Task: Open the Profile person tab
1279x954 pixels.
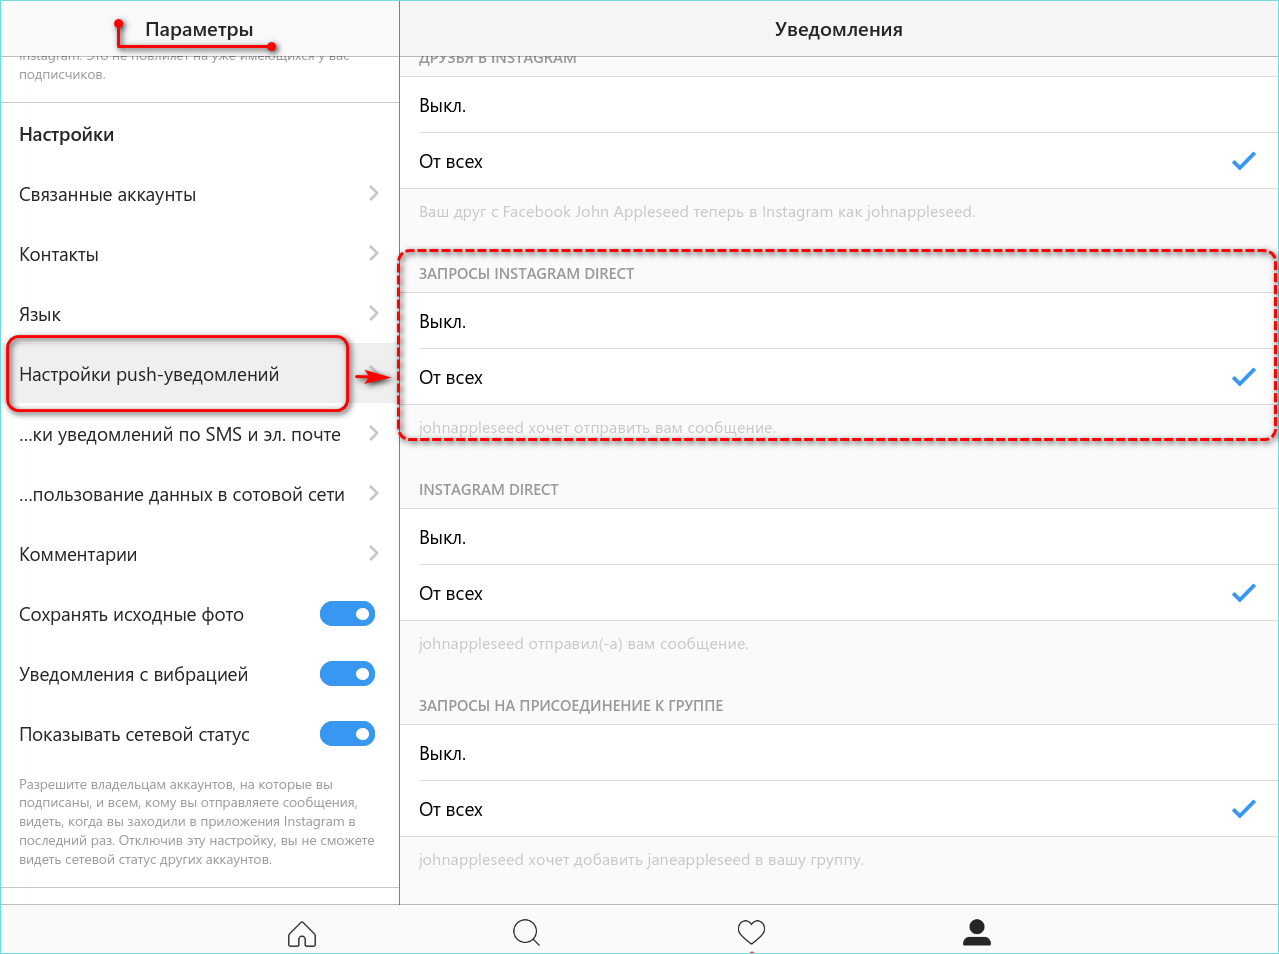Action: pyautogui.click(x=976, y=933)
